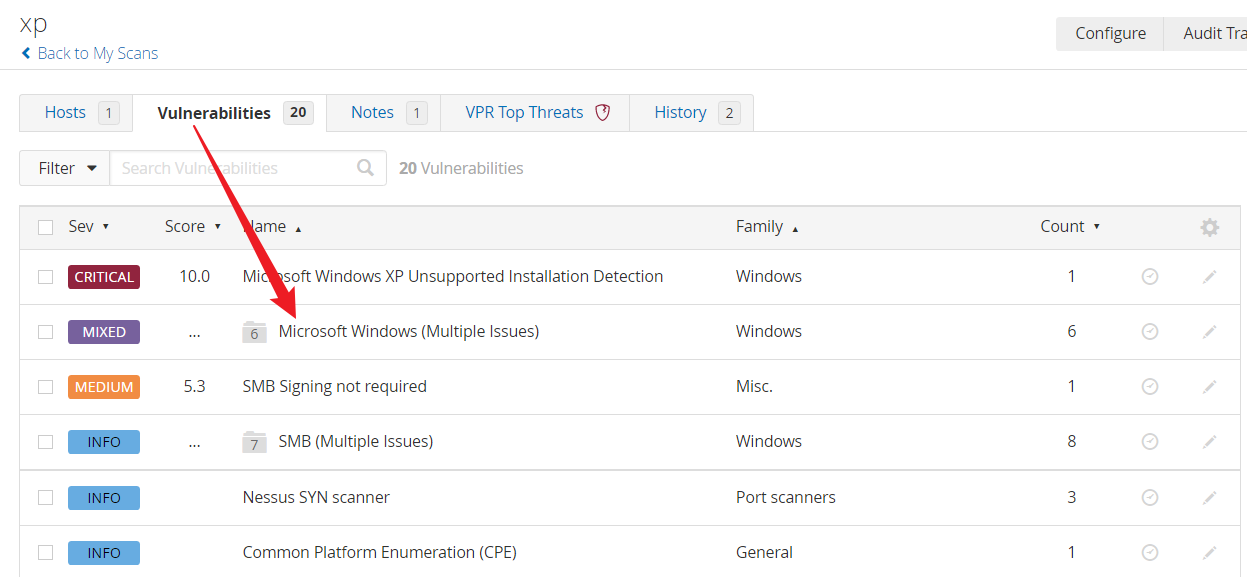Image resolution: width=1247 pixels, height=577 pixels.
Task: Open Microsoft Windows (Multiple Issues) group
Action: click(x=409, y=331)
